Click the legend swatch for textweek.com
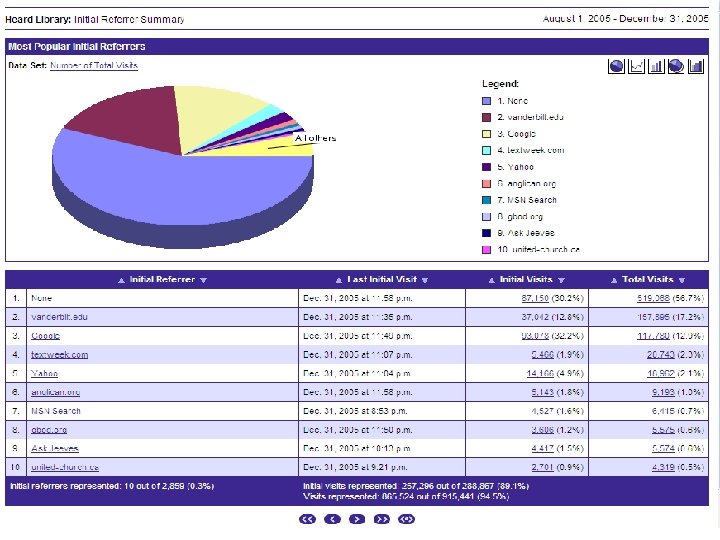Image resolution: width=720 pixels, height=540 pixels. (486, 151)
